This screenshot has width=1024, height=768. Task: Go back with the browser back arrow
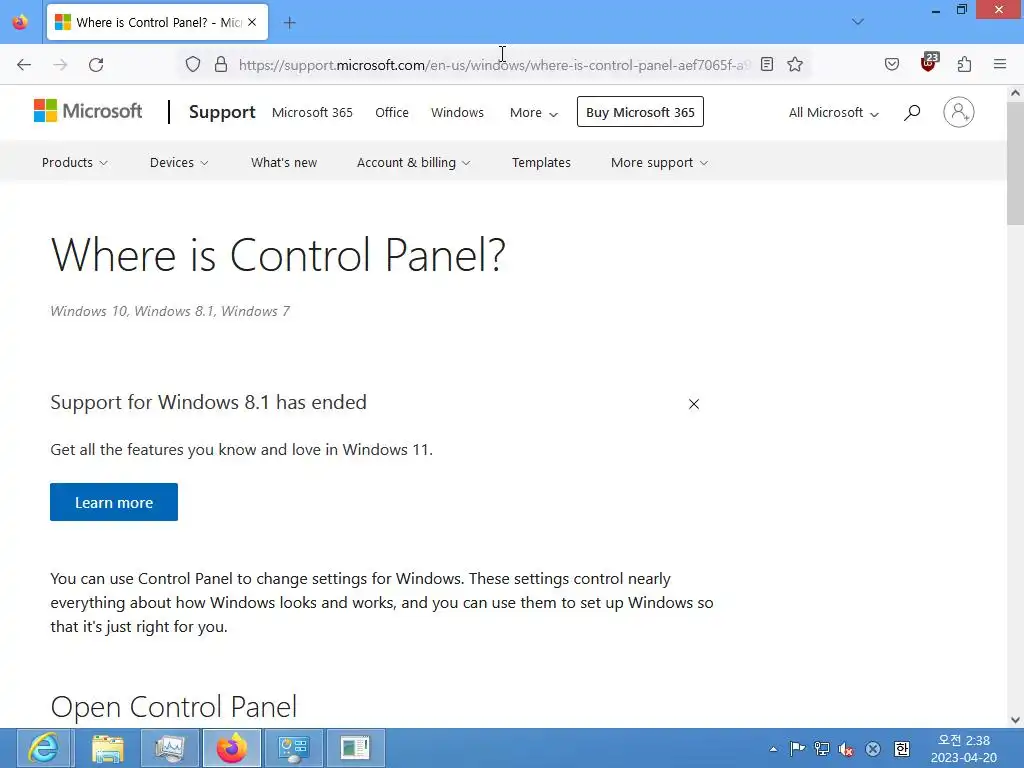24,65
